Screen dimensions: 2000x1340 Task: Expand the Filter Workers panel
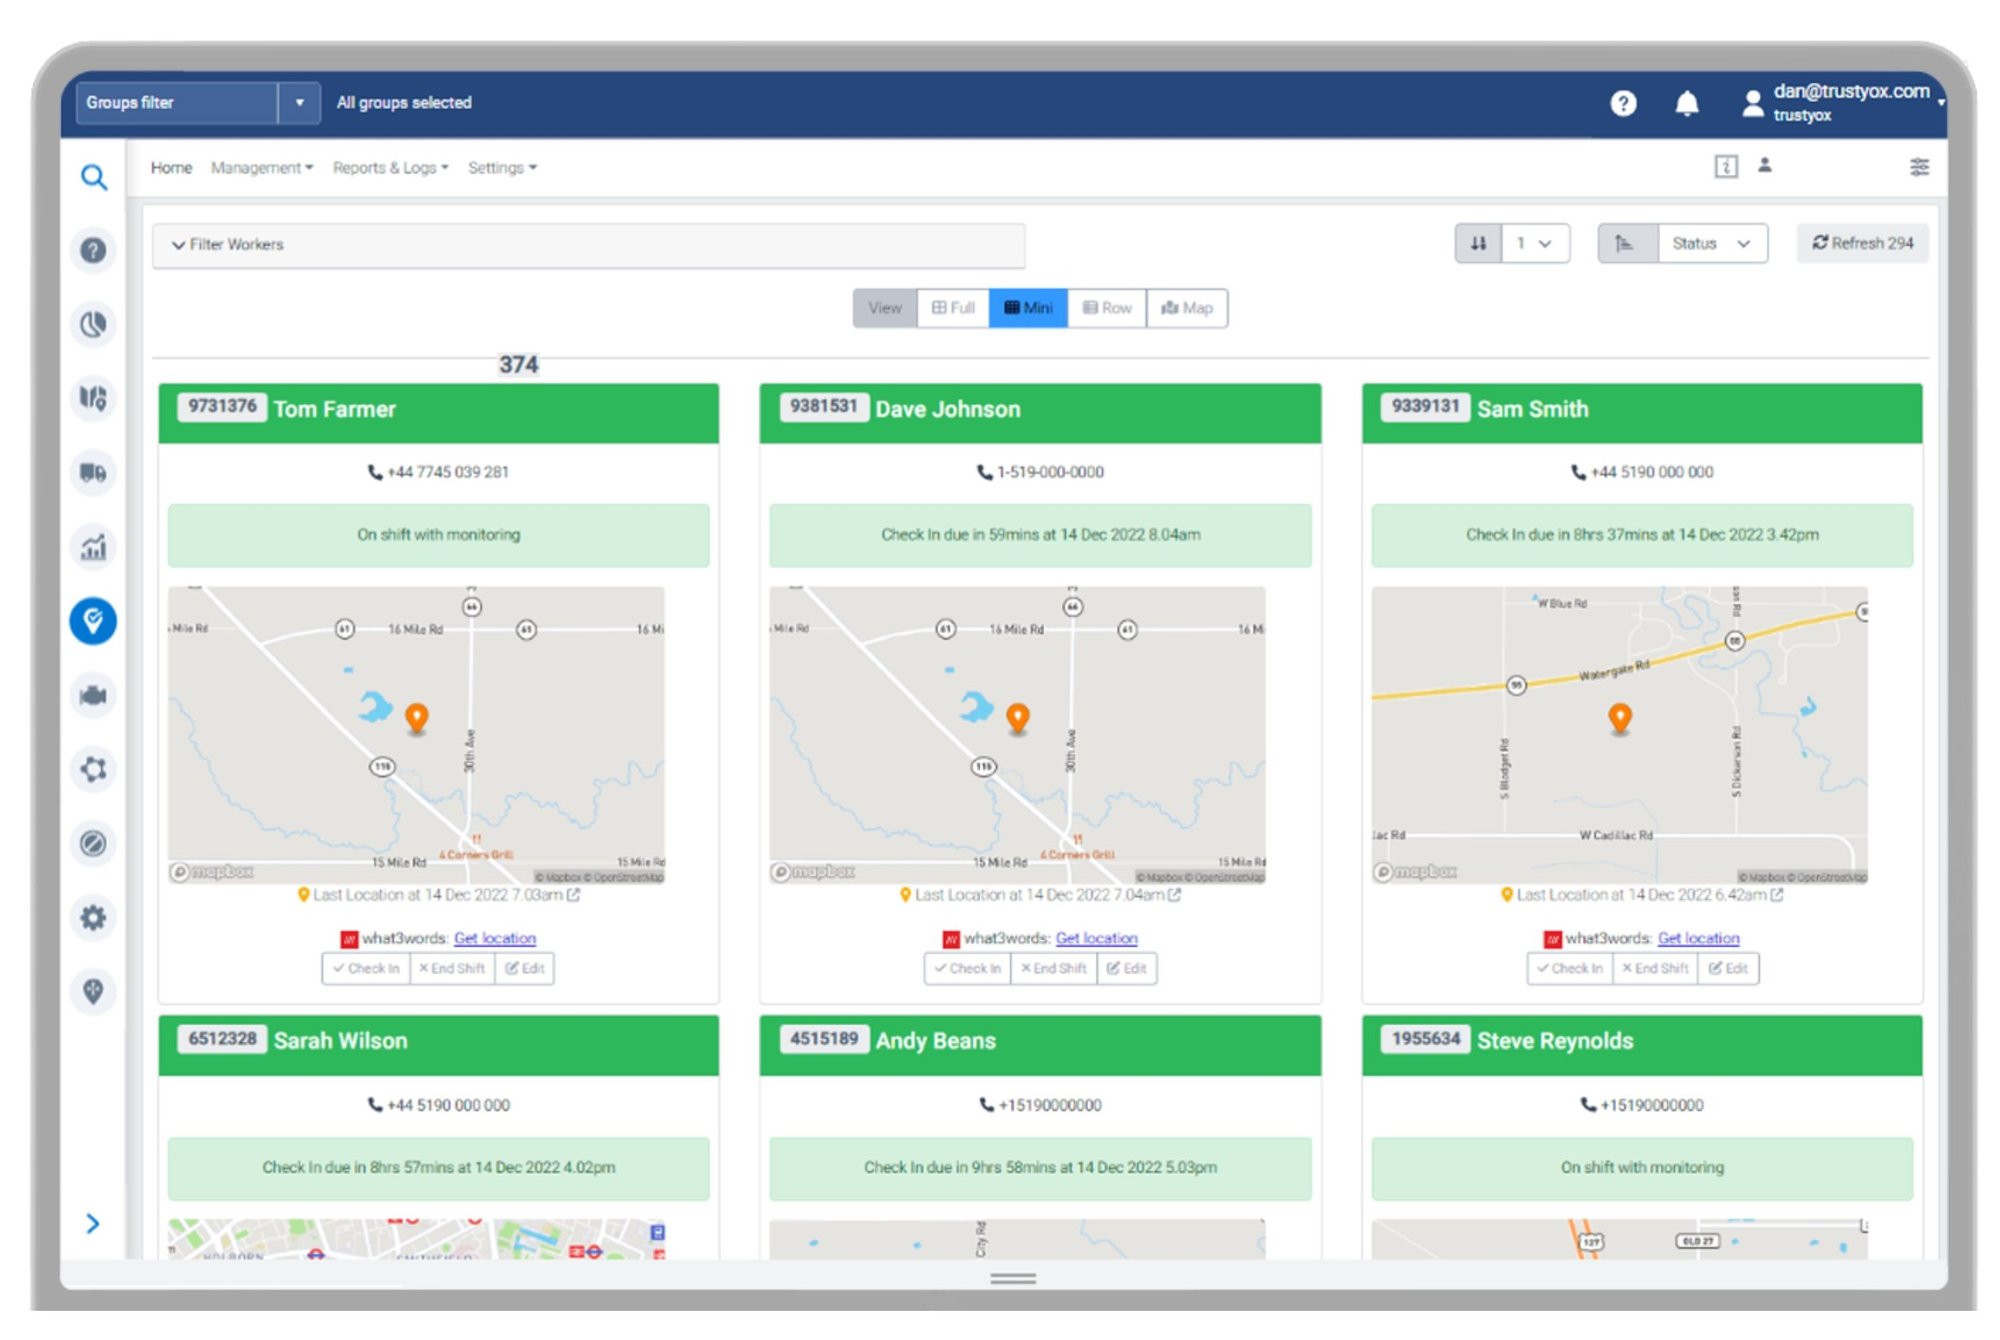point(588,245)
